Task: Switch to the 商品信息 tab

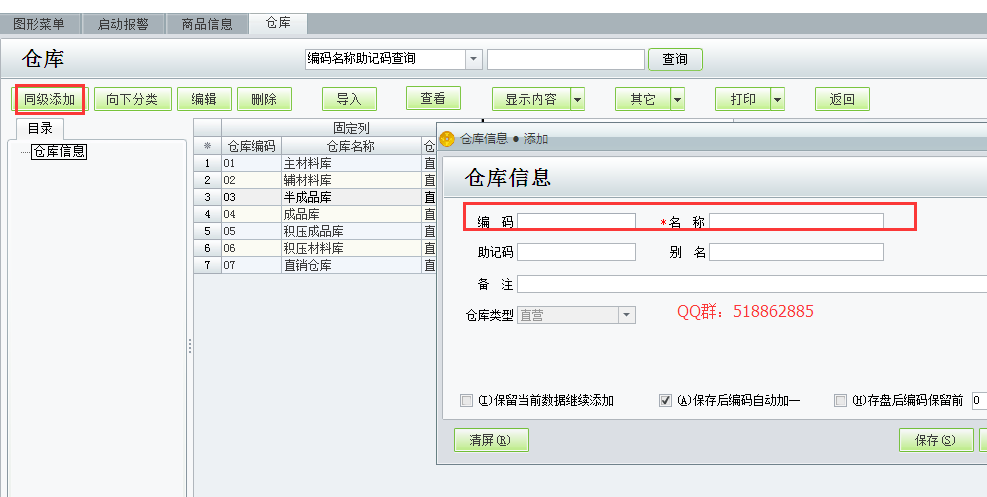Action: (x=207, y=24)
